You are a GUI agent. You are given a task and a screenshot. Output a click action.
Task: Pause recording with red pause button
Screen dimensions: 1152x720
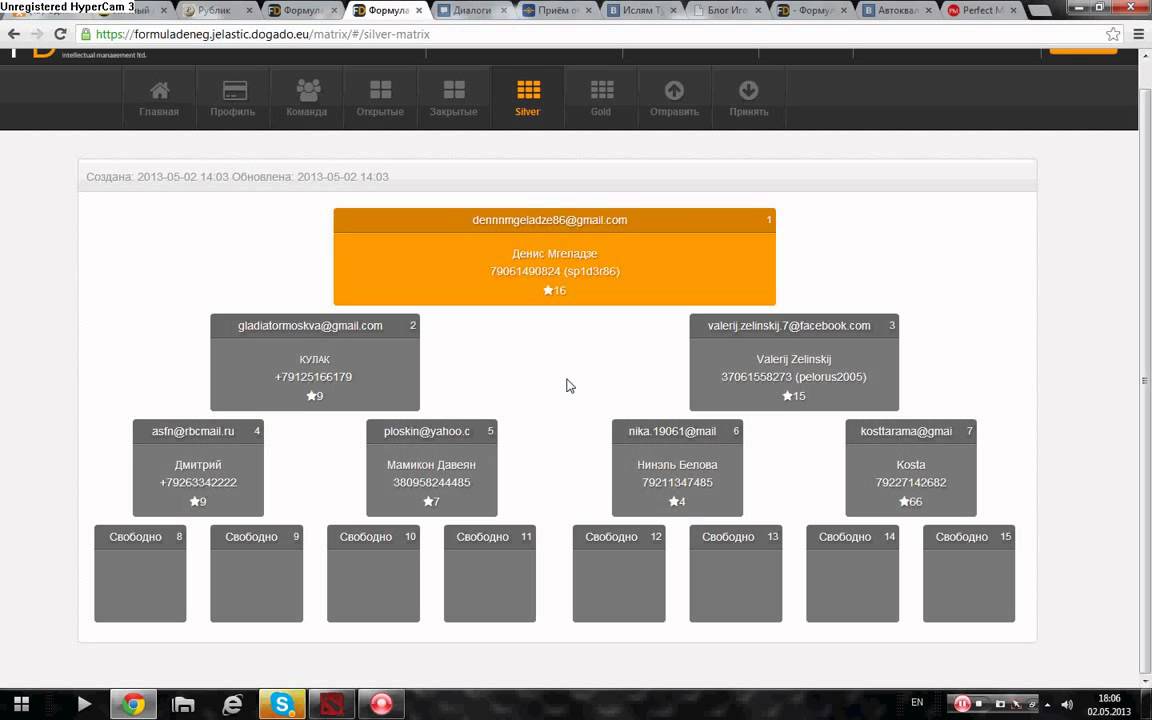pyautogui.click(x=962, y=704)
